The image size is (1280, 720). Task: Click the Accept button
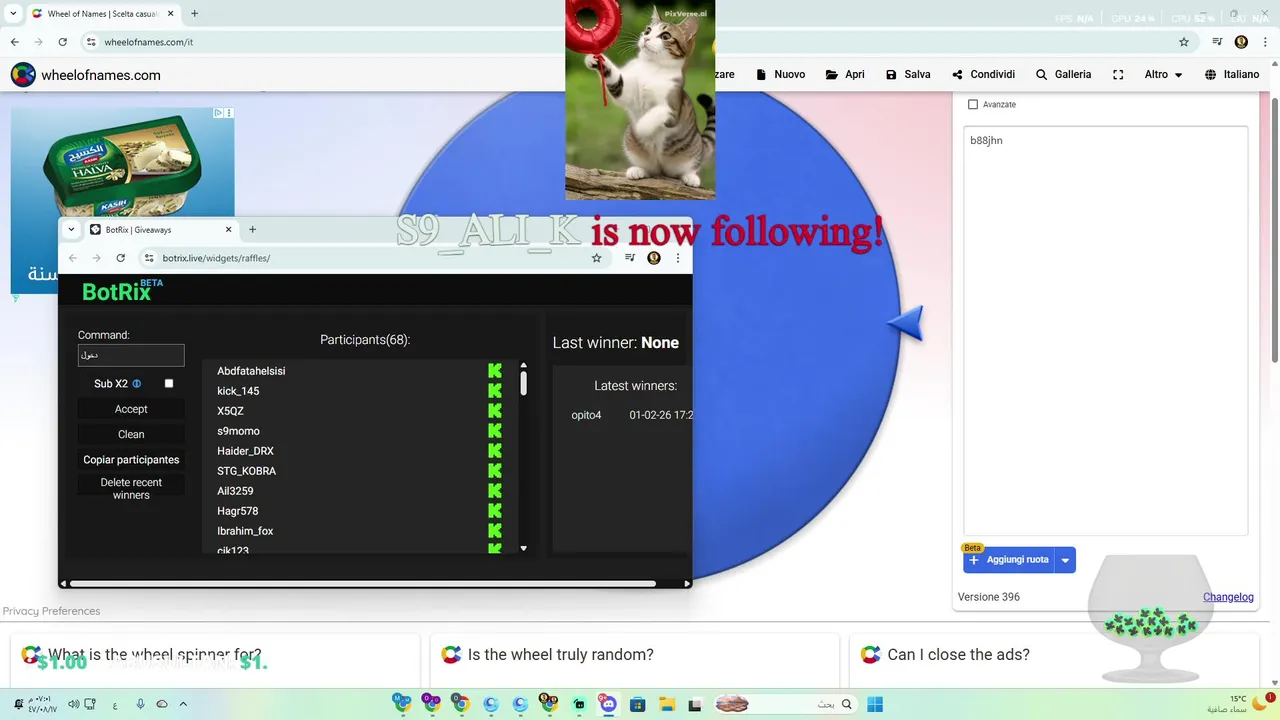pyautogui.click(x=131, y=409)
